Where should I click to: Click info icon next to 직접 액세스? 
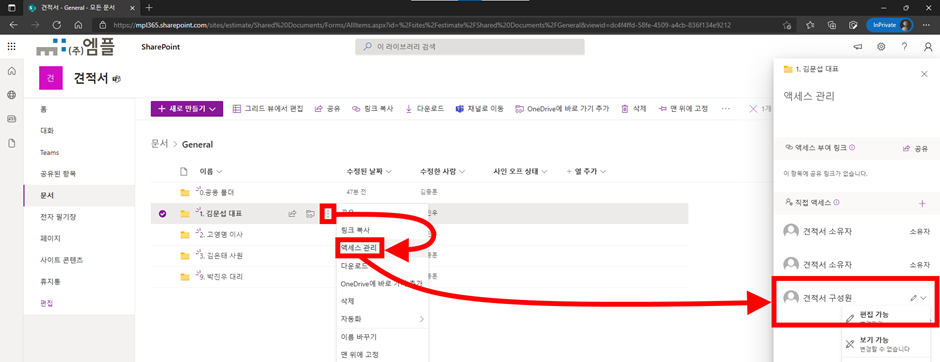(x=836, y=203)
